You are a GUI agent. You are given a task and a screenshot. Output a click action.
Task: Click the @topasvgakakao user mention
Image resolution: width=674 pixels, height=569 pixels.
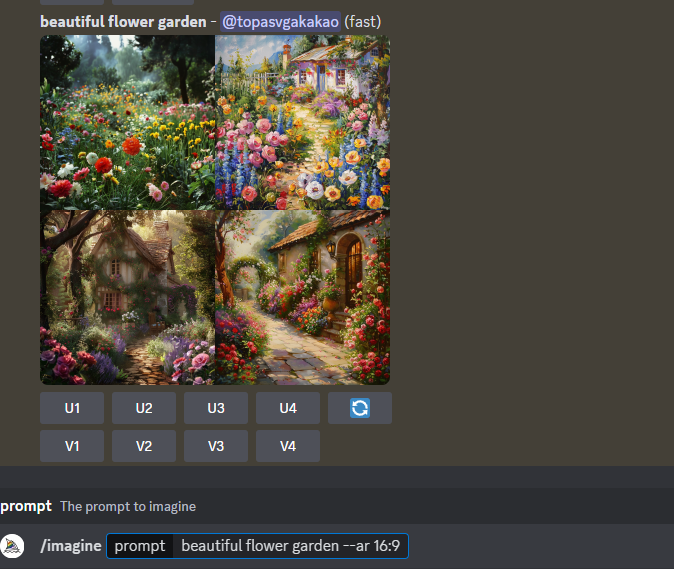pos(280,21)
